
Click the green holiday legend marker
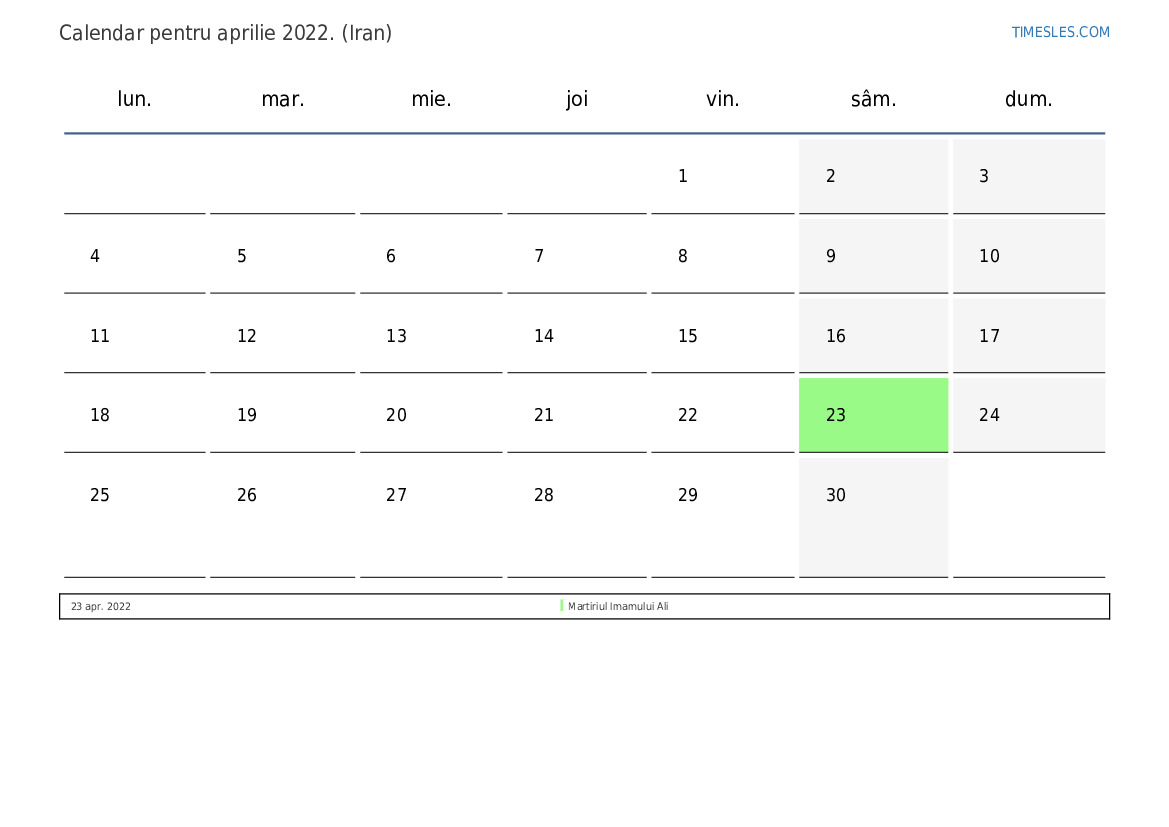click(562, 606)
